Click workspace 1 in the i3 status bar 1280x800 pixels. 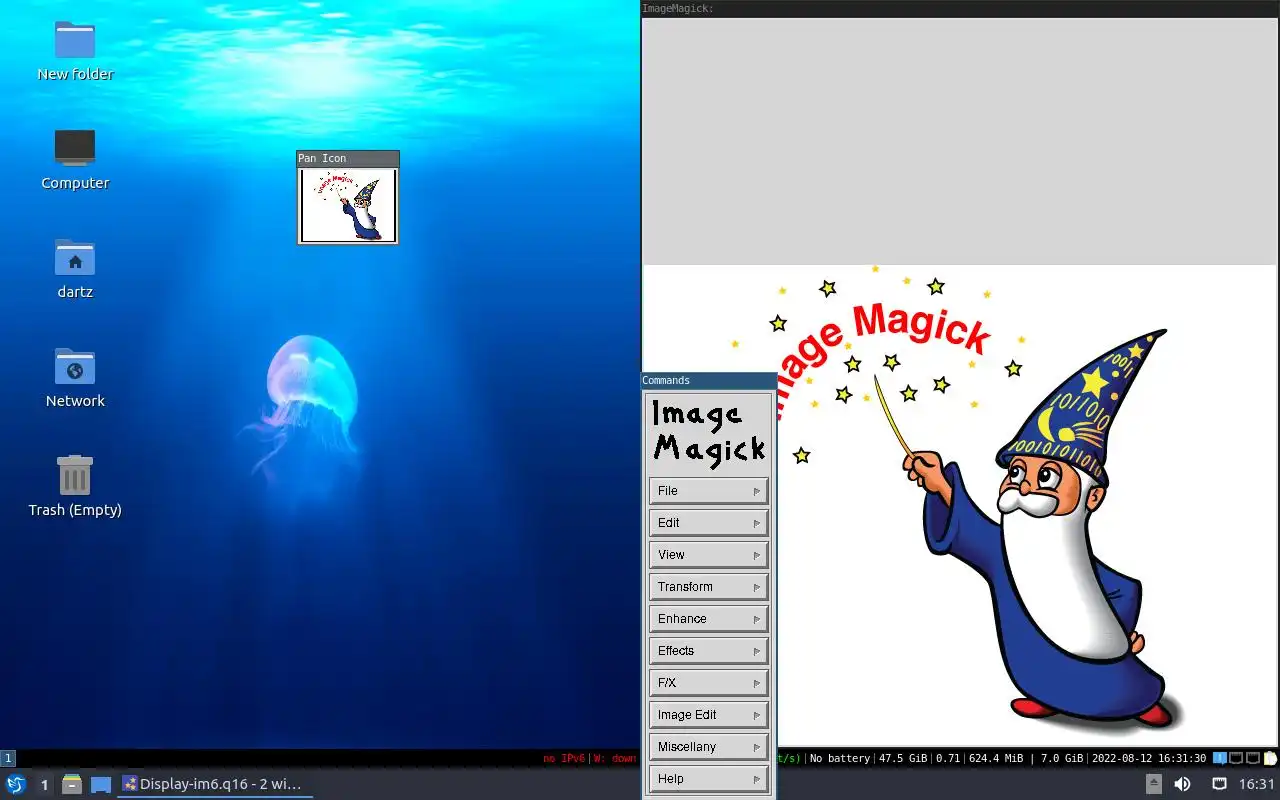[8, 758]
